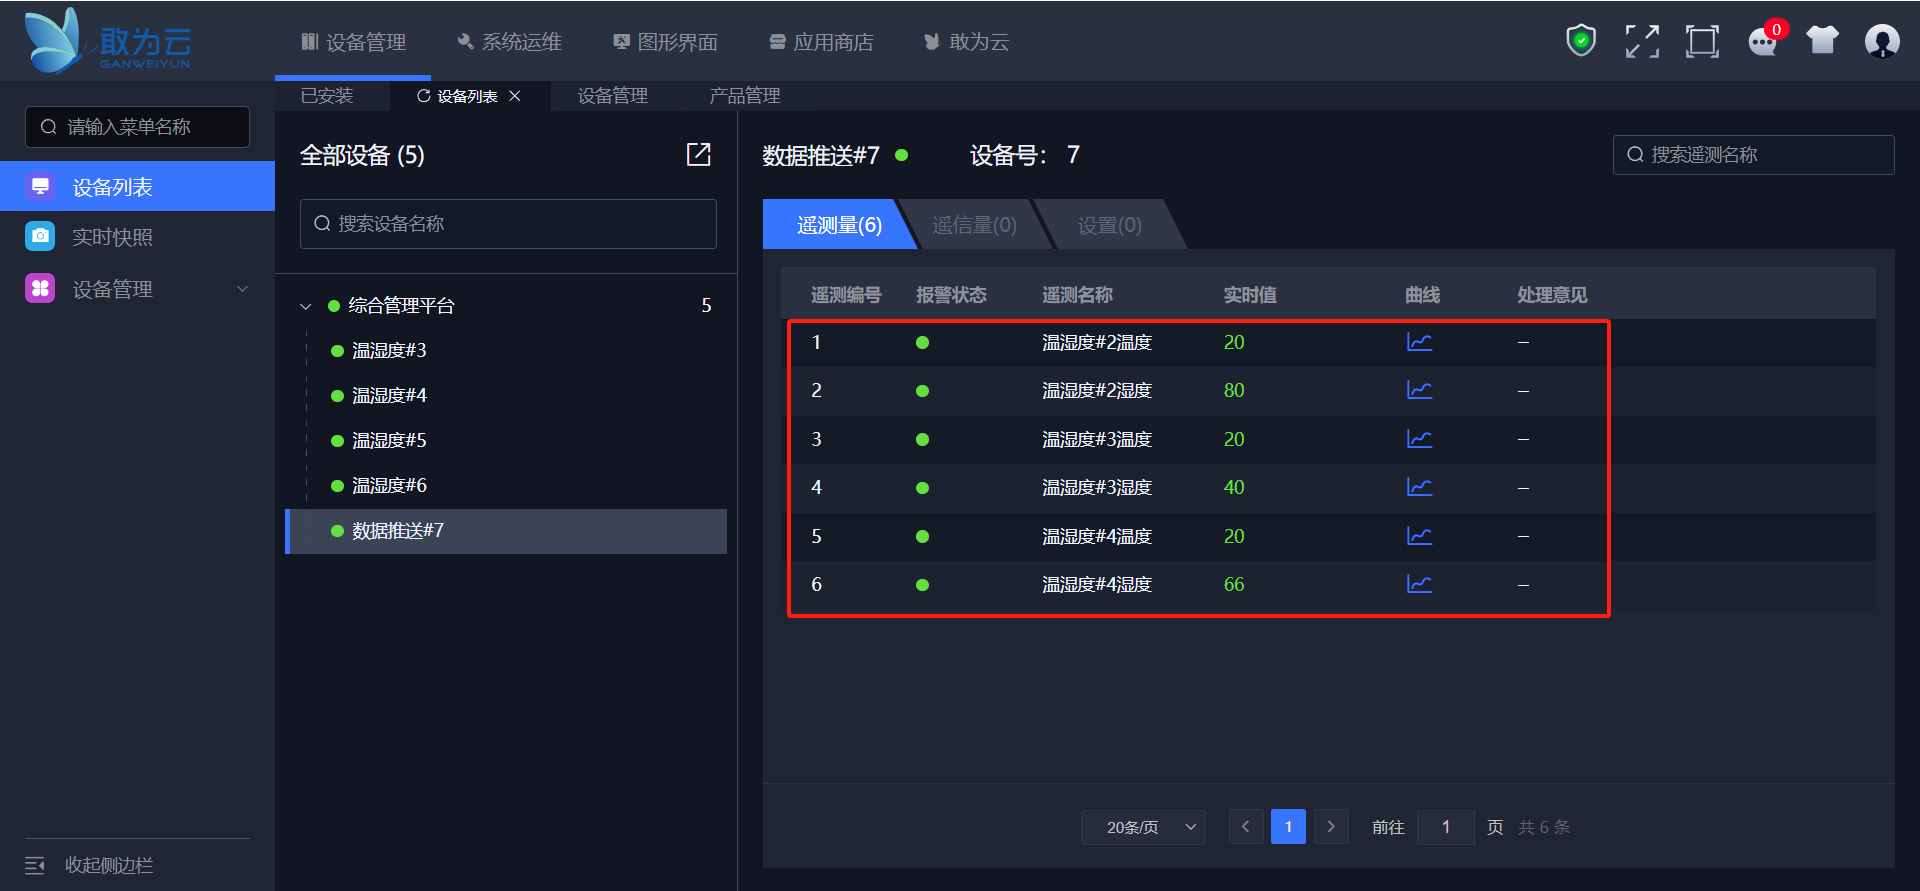Click the green security shield icon
The image size is (1920, 891).
(x=1581, y=41)
